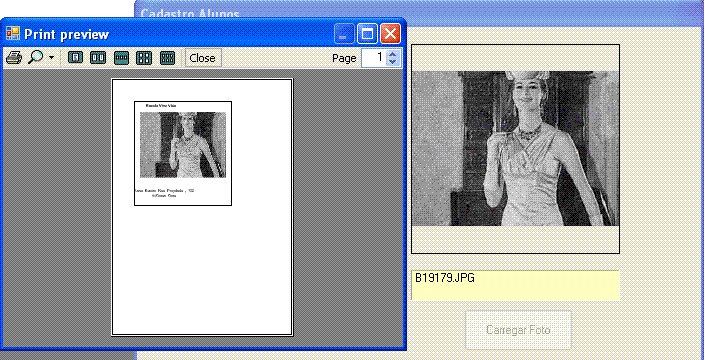Click the Carregar Foto button

(x=518, y=330)
